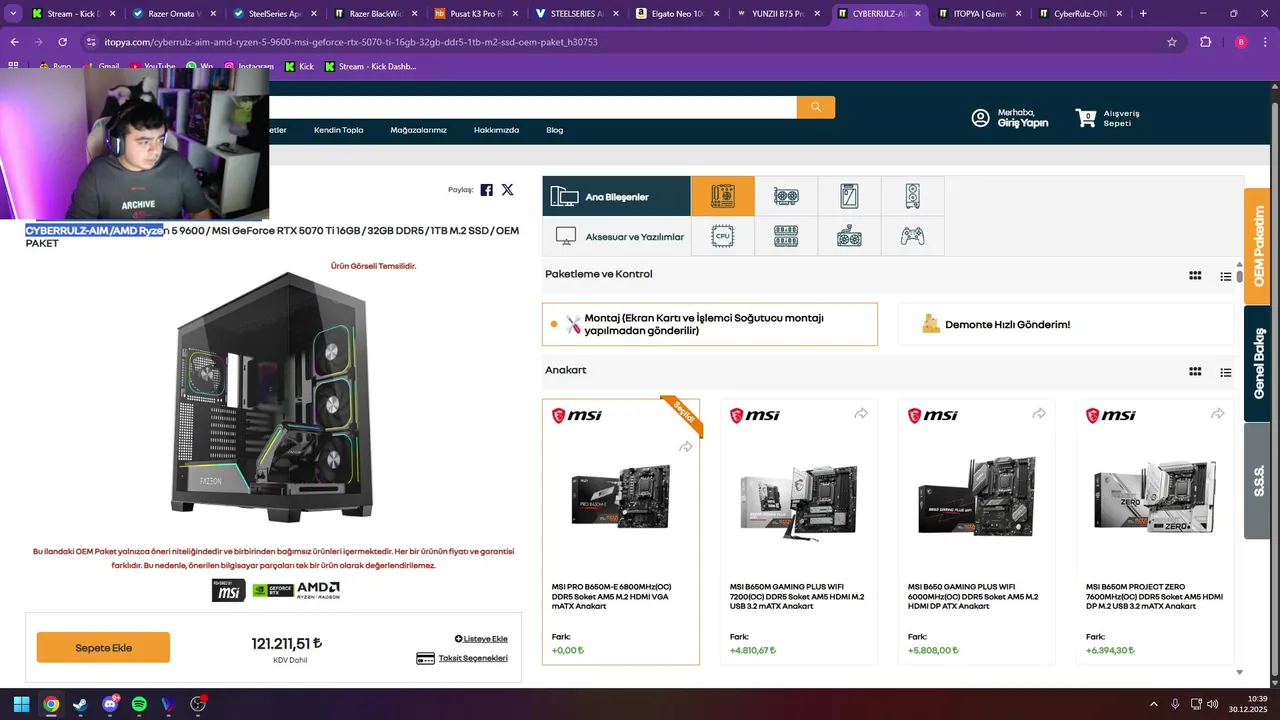The width and height of the screenshot is (1280, 720).
Task: Open Spotify from the taskbar
Action: click(x=139, y=704)
